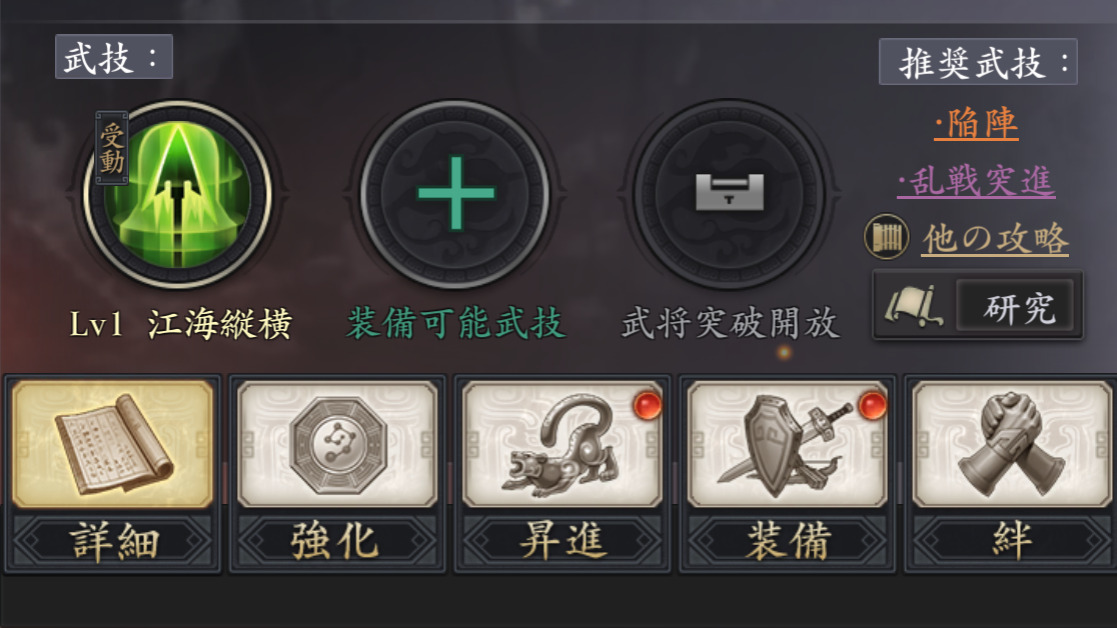Add a skill via the green plus slot
1117x628 pixels.
[x=455, y=194]
